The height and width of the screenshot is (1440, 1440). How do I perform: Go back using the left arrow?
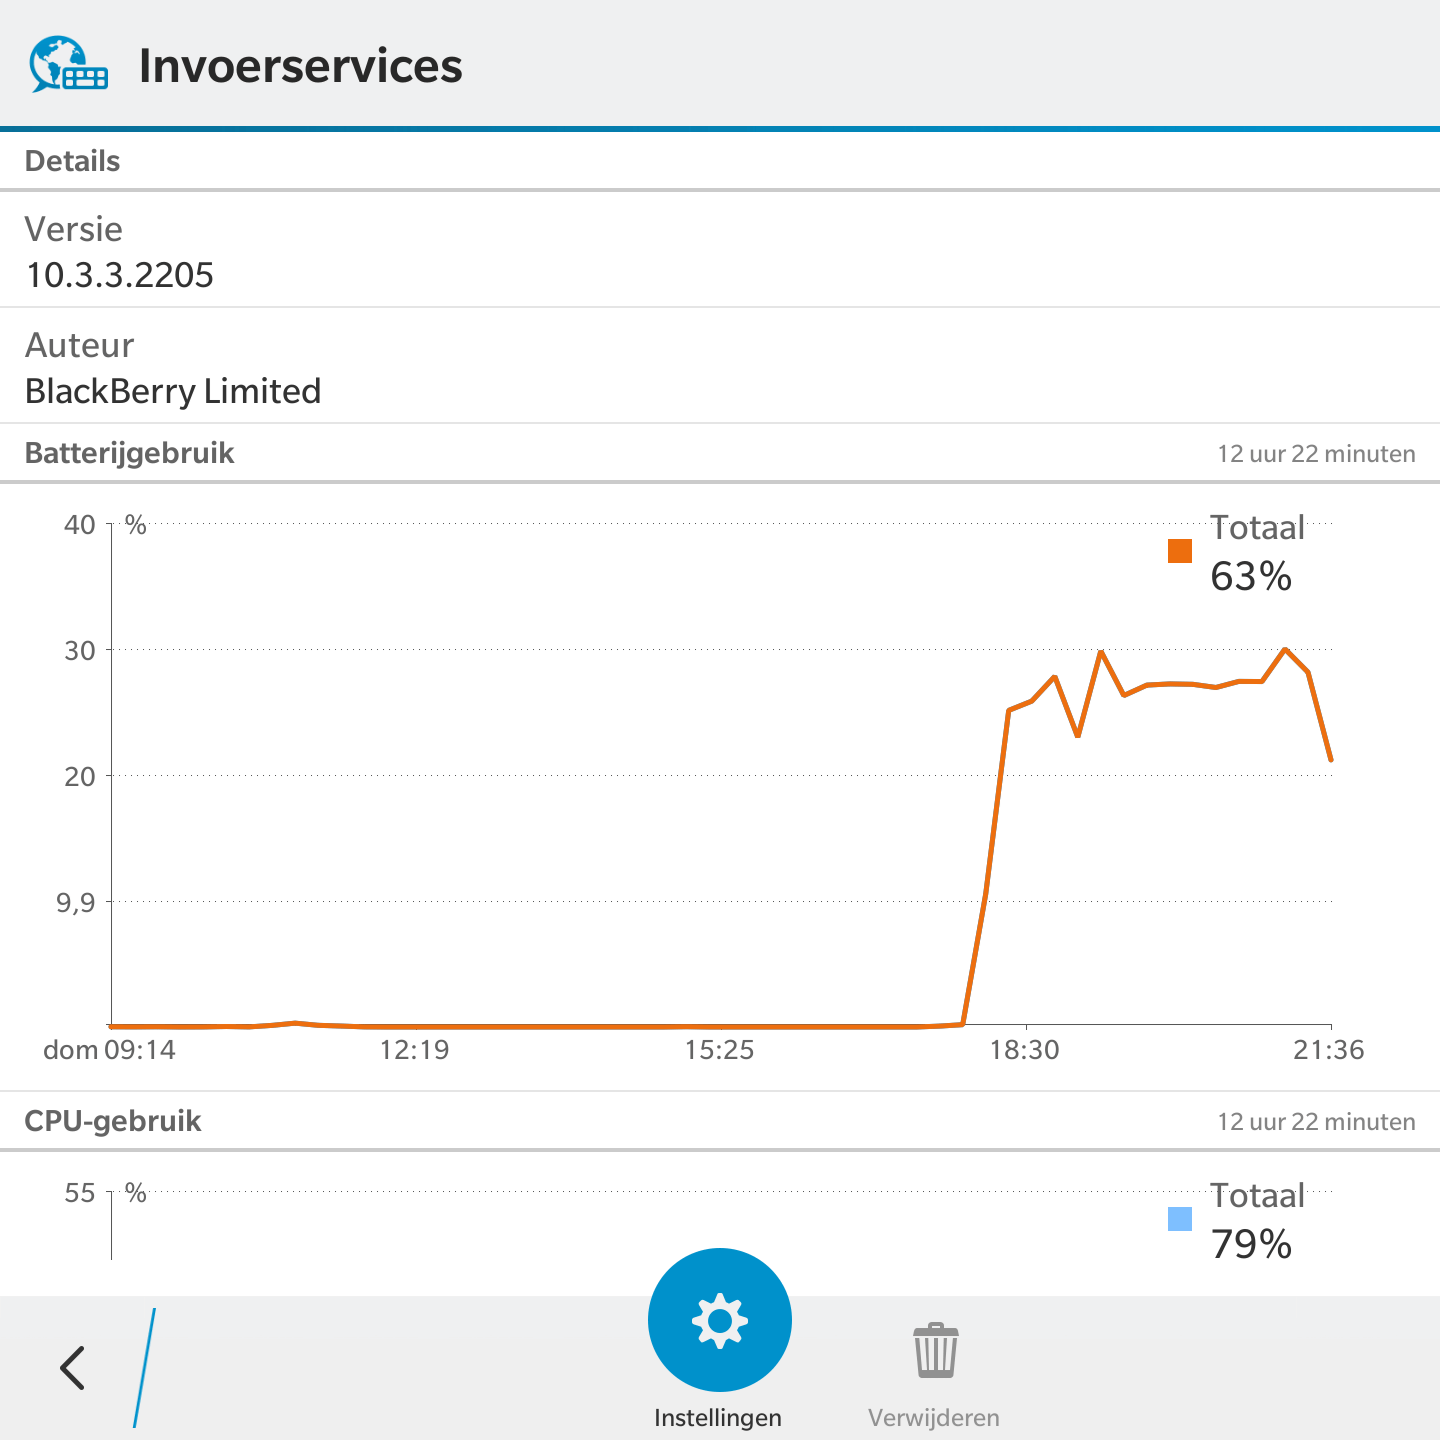click(73, 1367)
